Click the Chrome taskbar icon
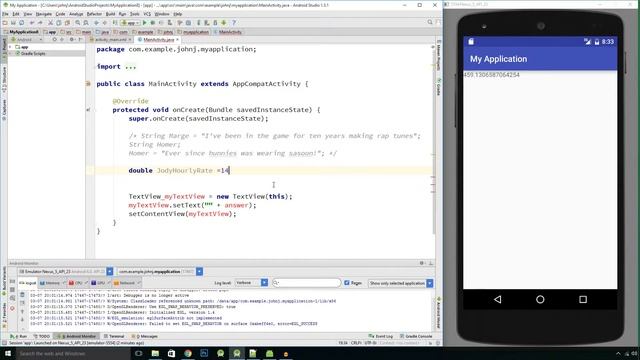The width and height of the screenshot is (640, 360). coord(188,353)
